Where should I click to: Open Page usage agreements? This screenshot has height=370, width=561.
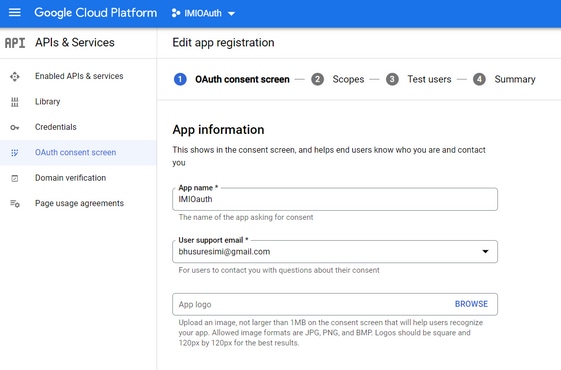click(x=79, y=203)
